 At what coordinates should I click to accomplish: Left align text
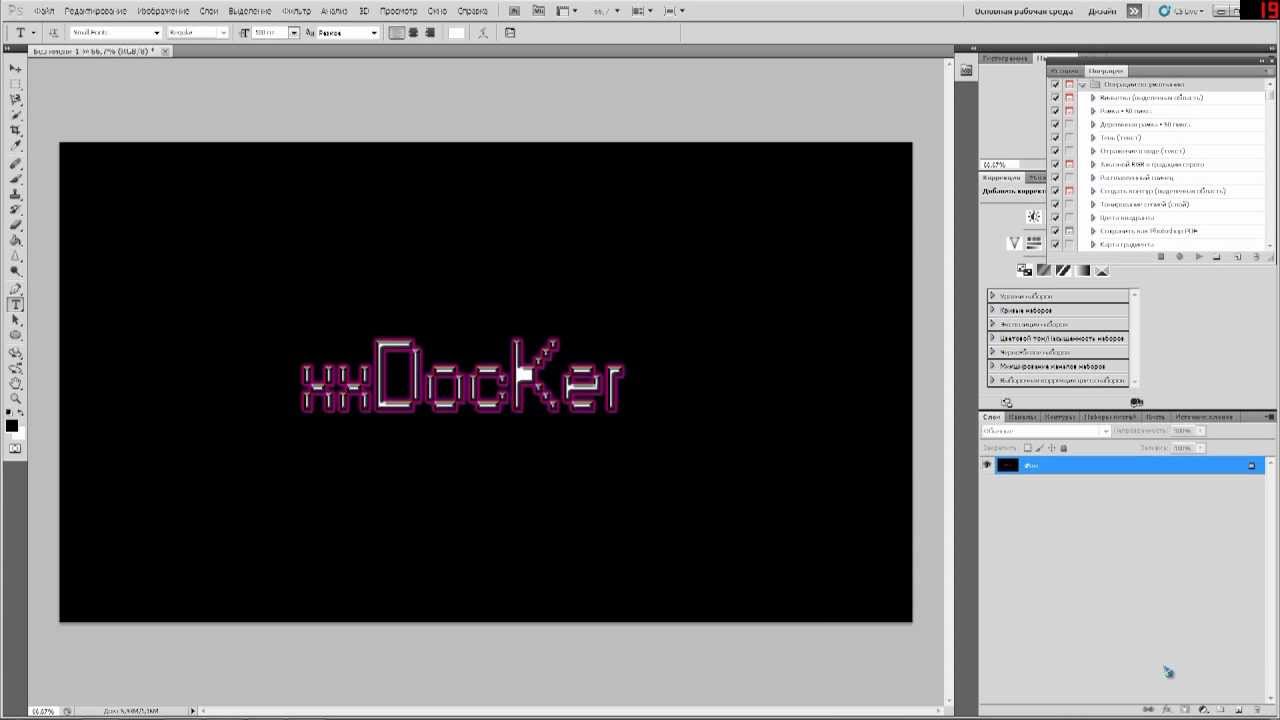(x=397, y=33)
